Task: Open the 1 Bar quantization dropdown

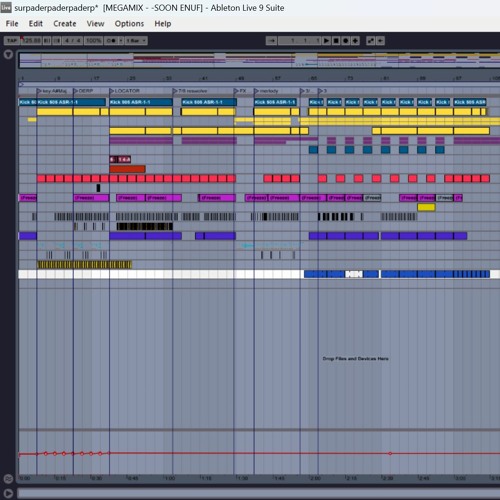Action: 136,41
